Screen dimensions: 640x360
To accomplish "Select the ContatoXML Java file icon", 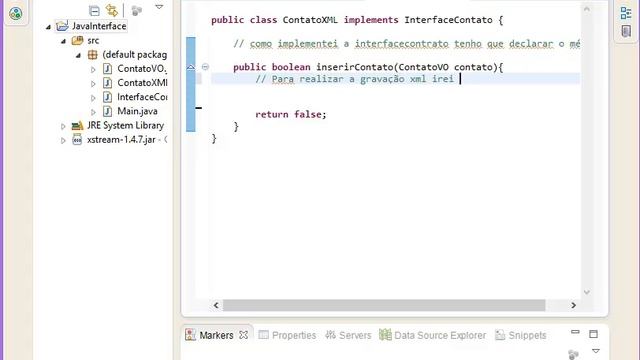I will point(107,83).
